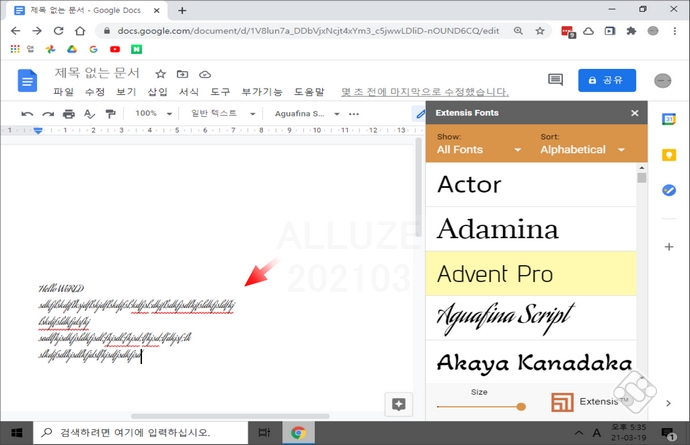The width and height of the screenshot is (690, 445).
Task: Select the Actor font
Action: tap(531, 184)
